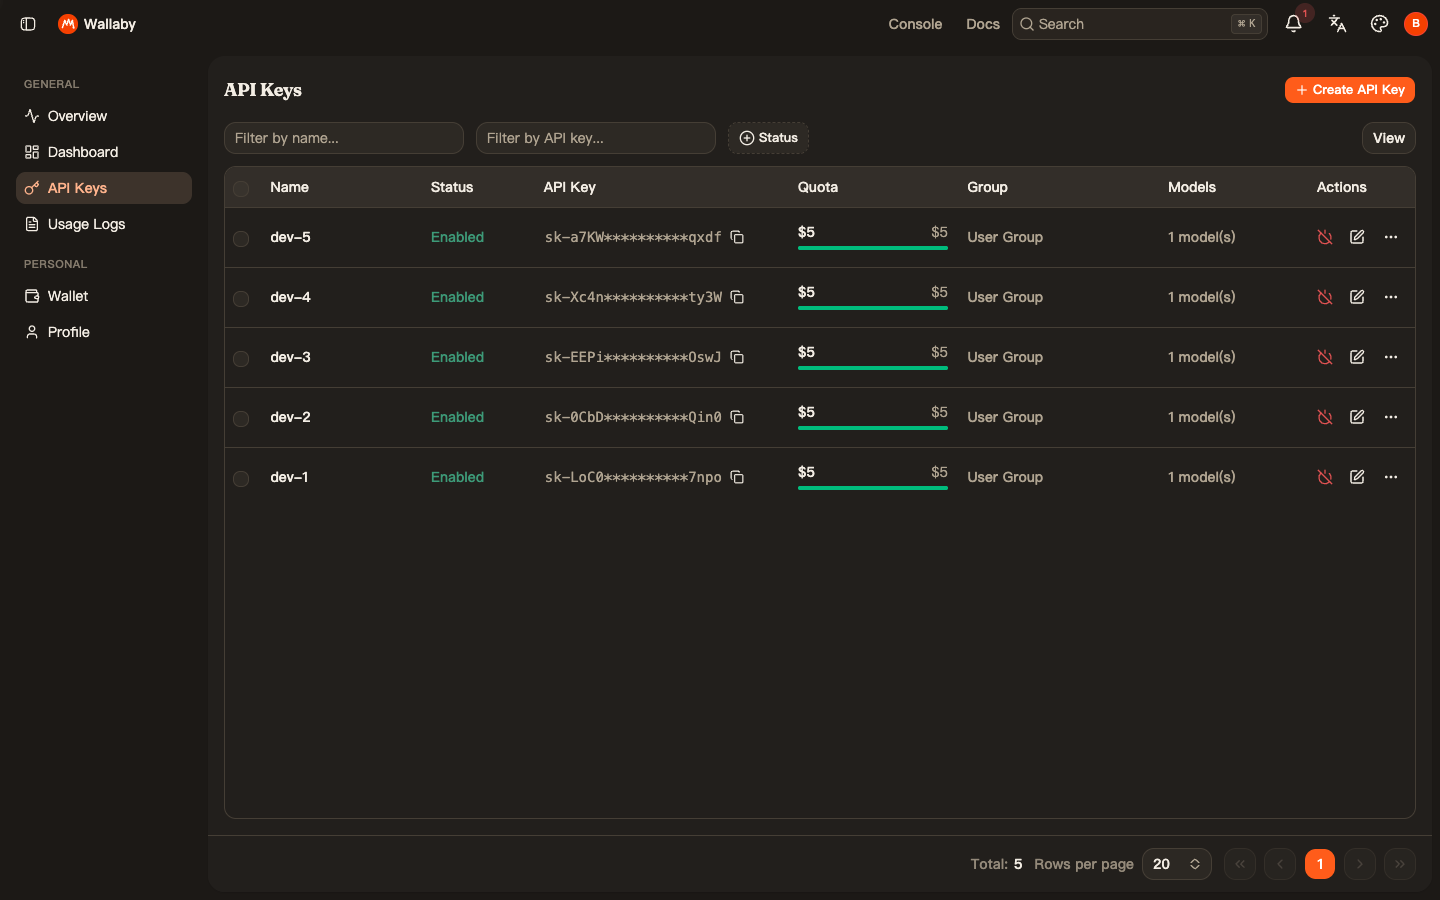
Task: Open more actions for dev-4
Action: [x=1391, y=297]
